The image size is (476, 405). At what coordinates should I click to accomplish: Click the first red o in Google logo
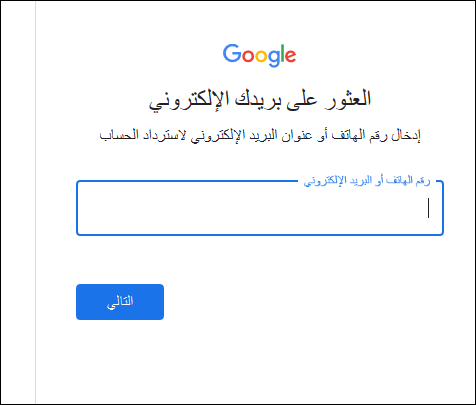point(248,56)
